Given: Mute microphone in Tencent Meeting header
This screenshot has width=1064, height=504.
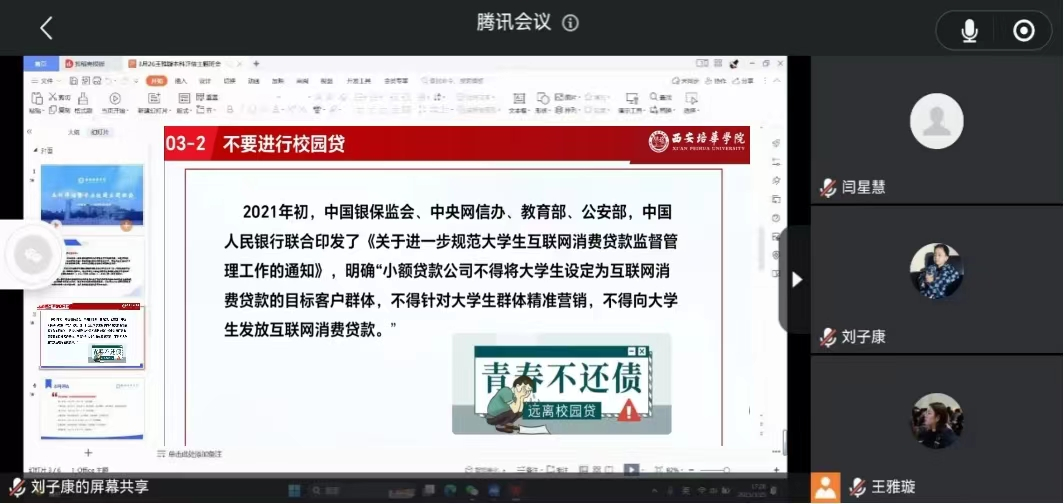Looking at the screenshot, I should pos(969,31).
